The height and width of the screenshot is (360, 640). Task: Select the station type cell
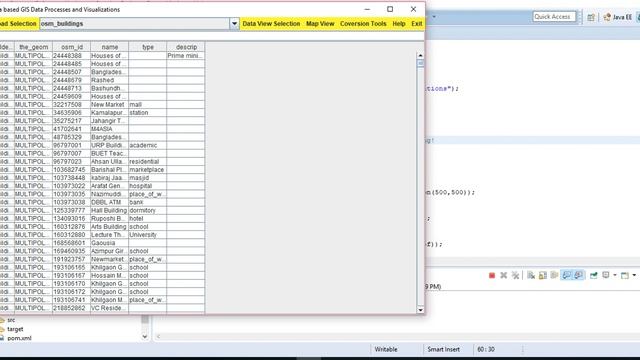tap(147, 113)
